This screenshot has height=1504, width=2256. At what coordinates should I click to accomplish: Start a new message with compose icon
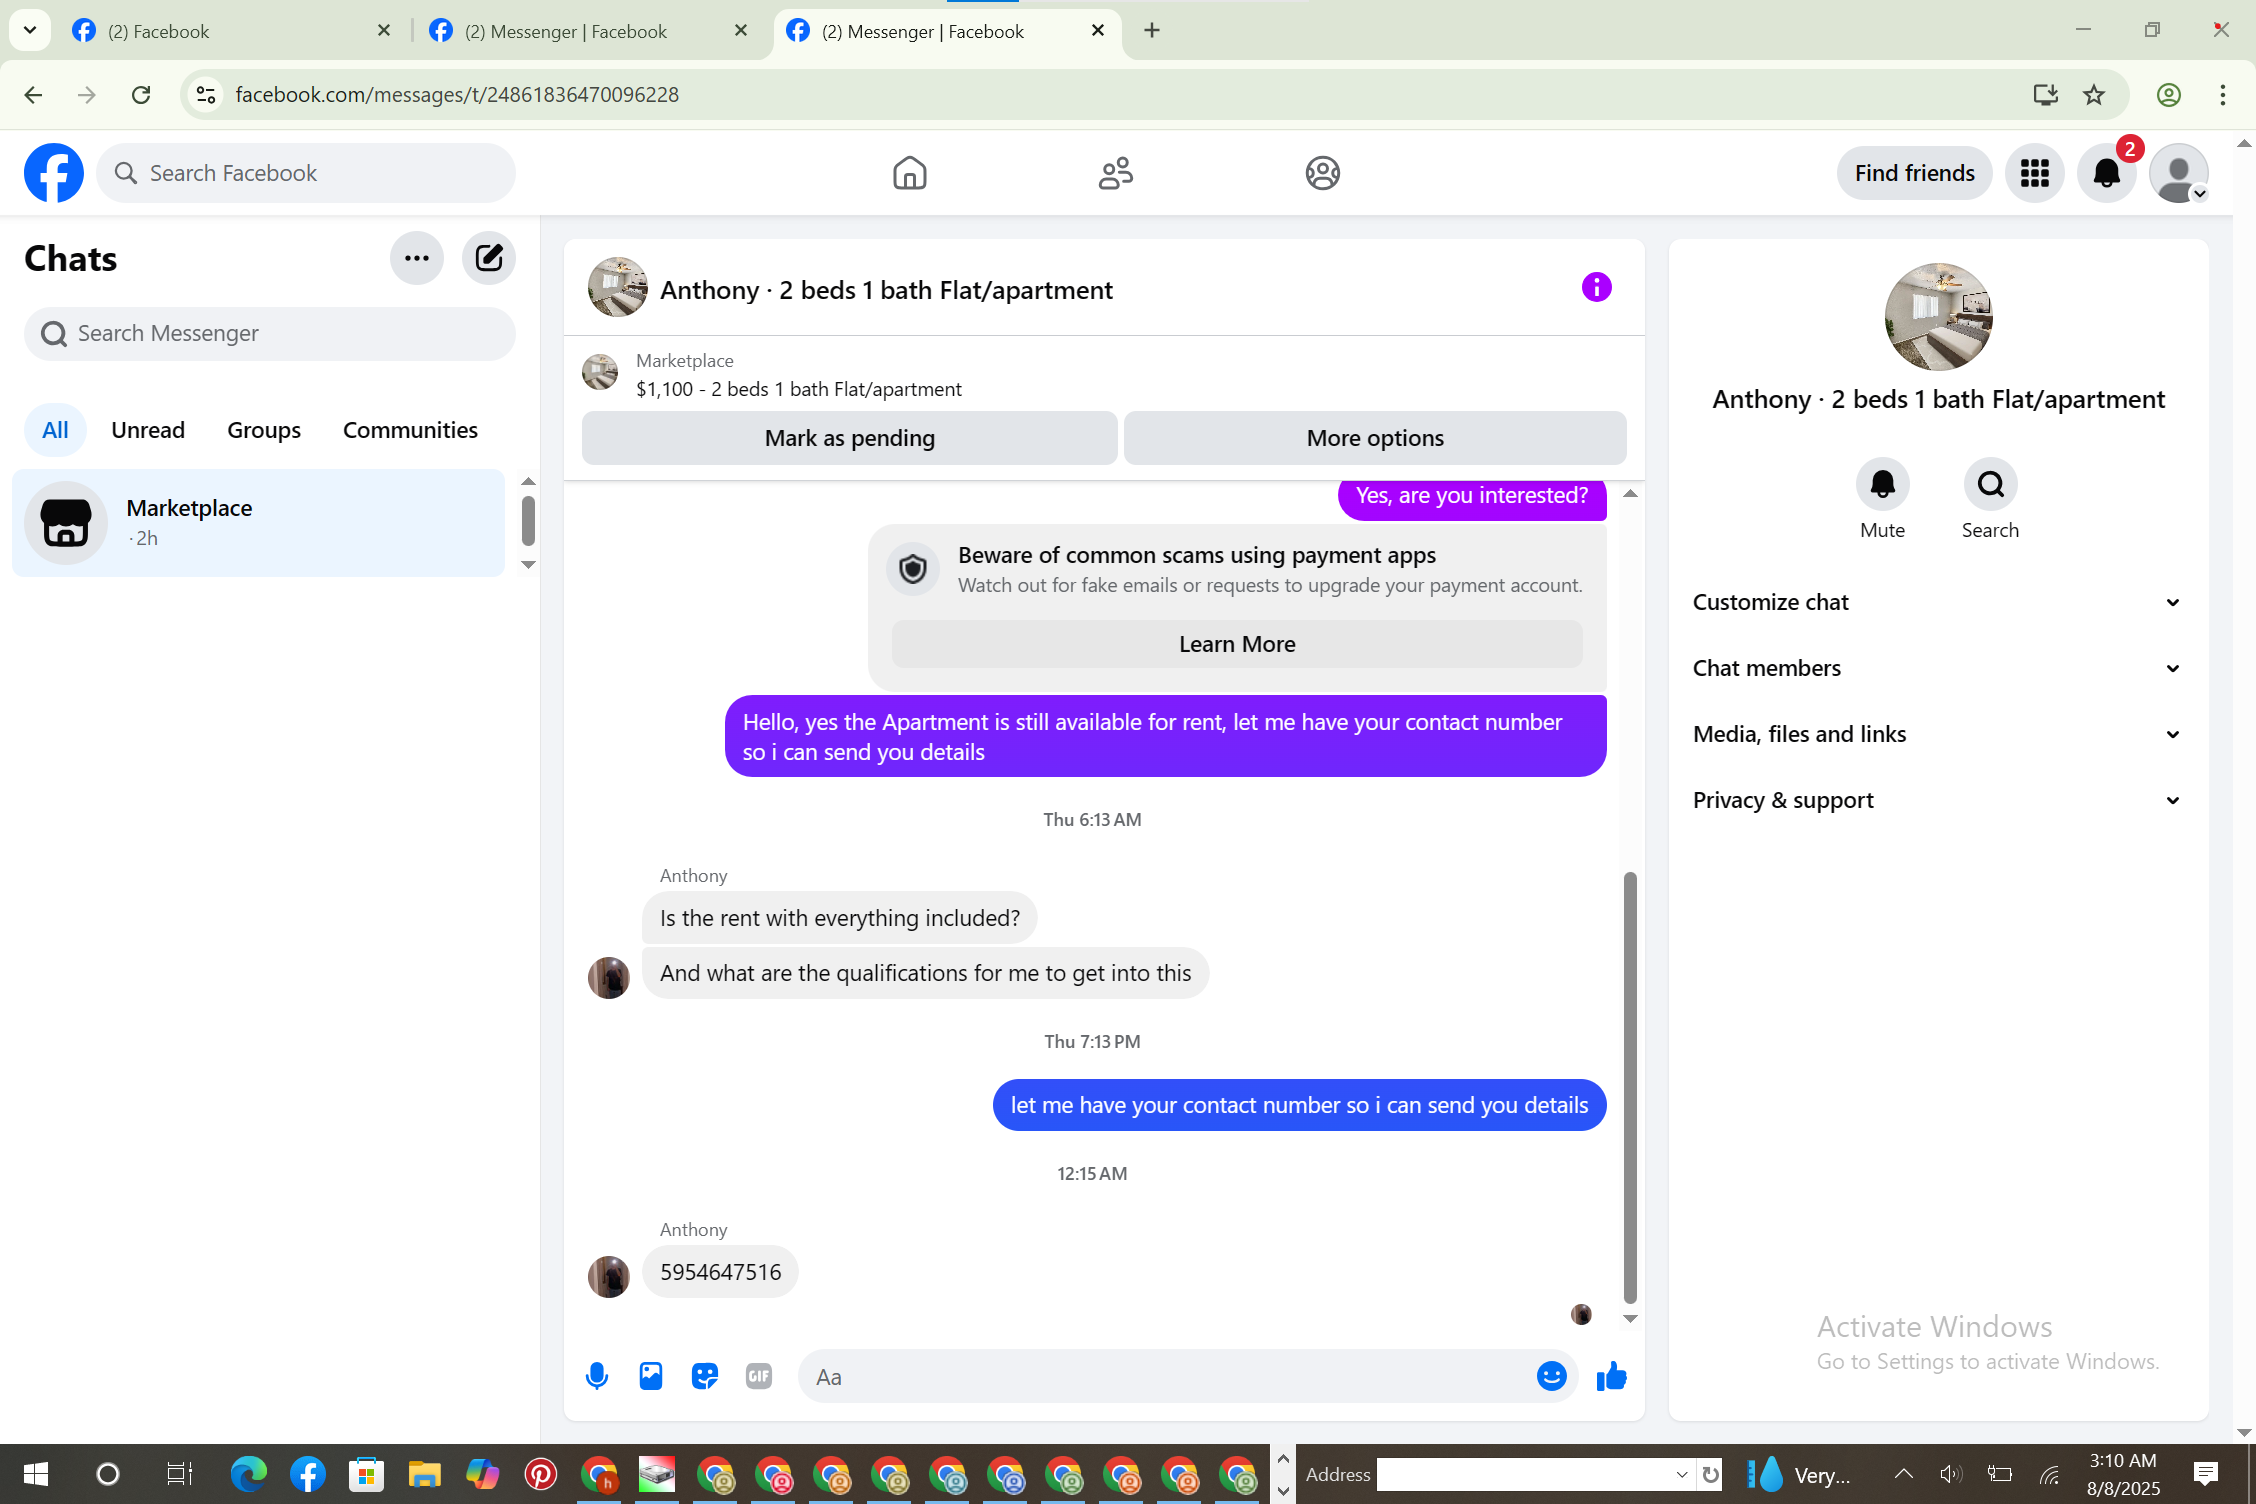pos(488,258)
